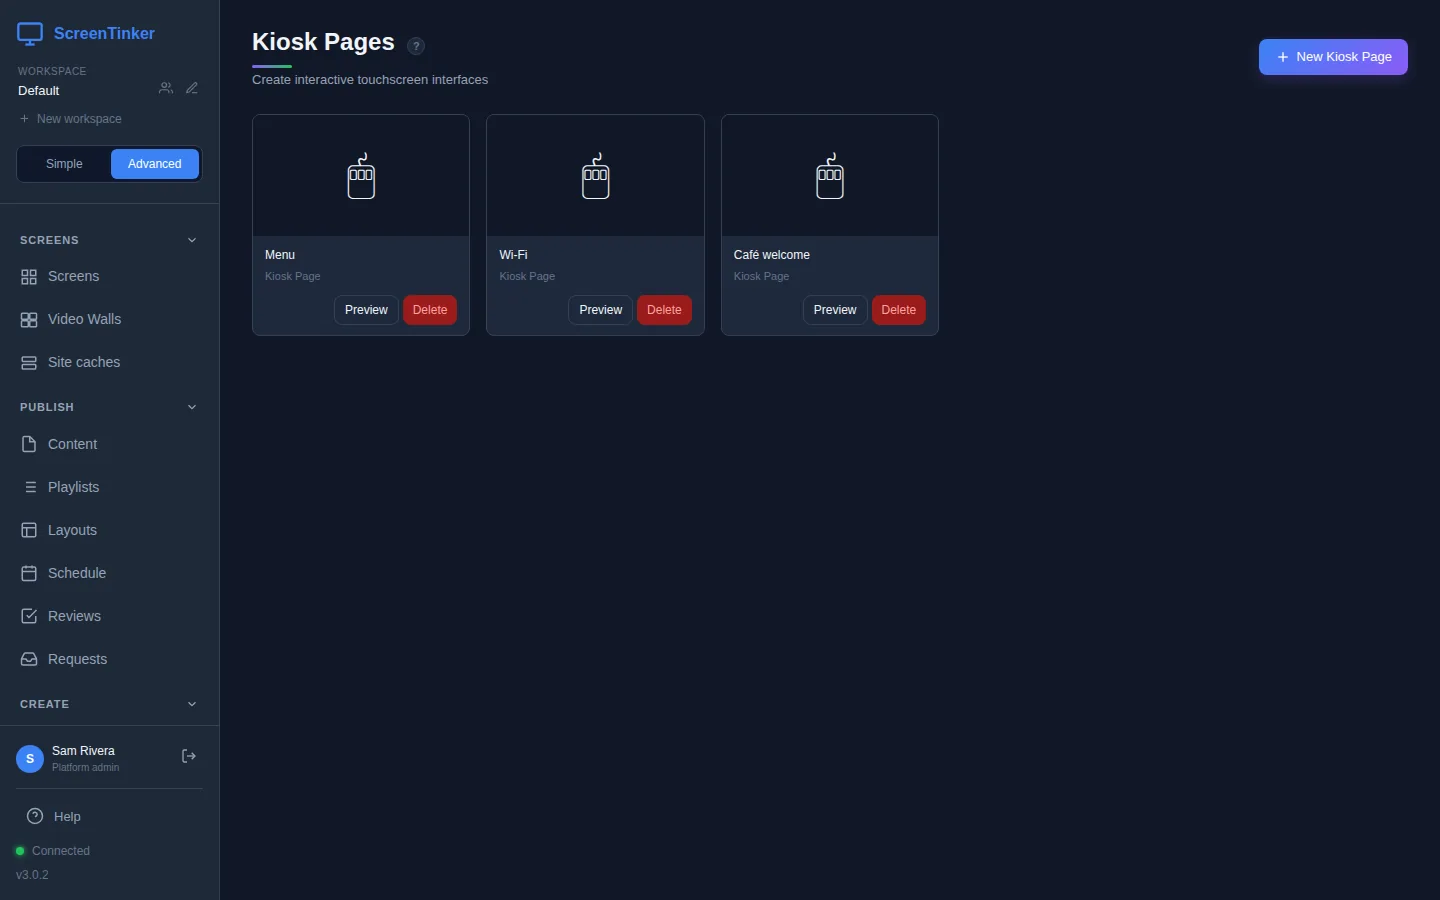This screenshot has width=1440, height=900.
Task: Click the green Connected status dot
Action: pyautogui.click(x=20, y=851)
